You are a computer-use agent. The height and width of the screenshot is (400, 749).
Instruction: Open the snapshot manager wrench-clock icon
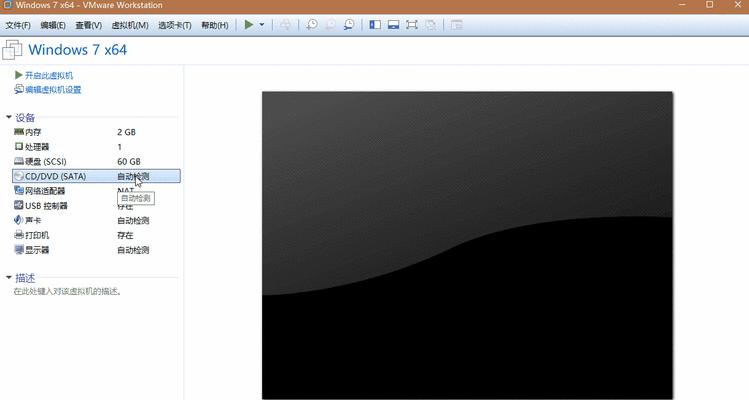349,24
